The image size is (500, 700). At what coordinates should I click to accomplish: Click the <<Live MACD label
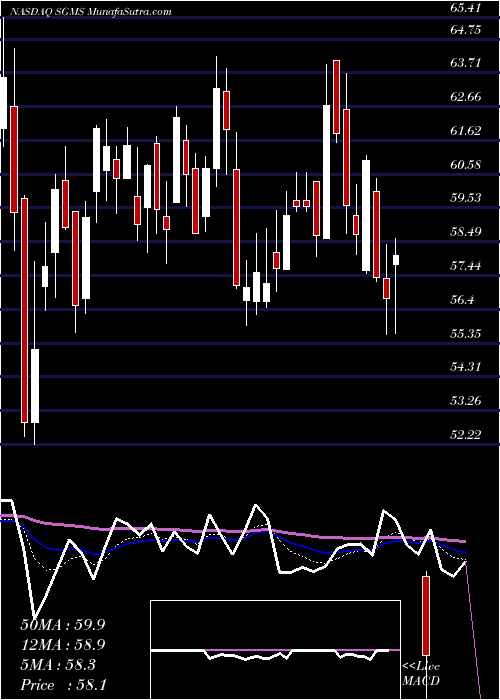point(421,674)
